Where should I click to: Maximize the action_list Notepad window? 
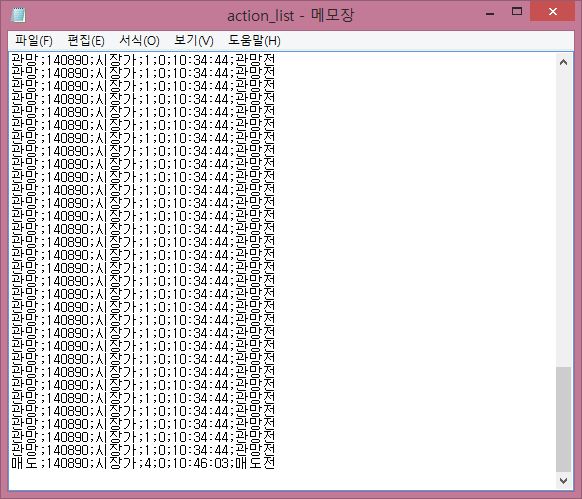point(517,12)
